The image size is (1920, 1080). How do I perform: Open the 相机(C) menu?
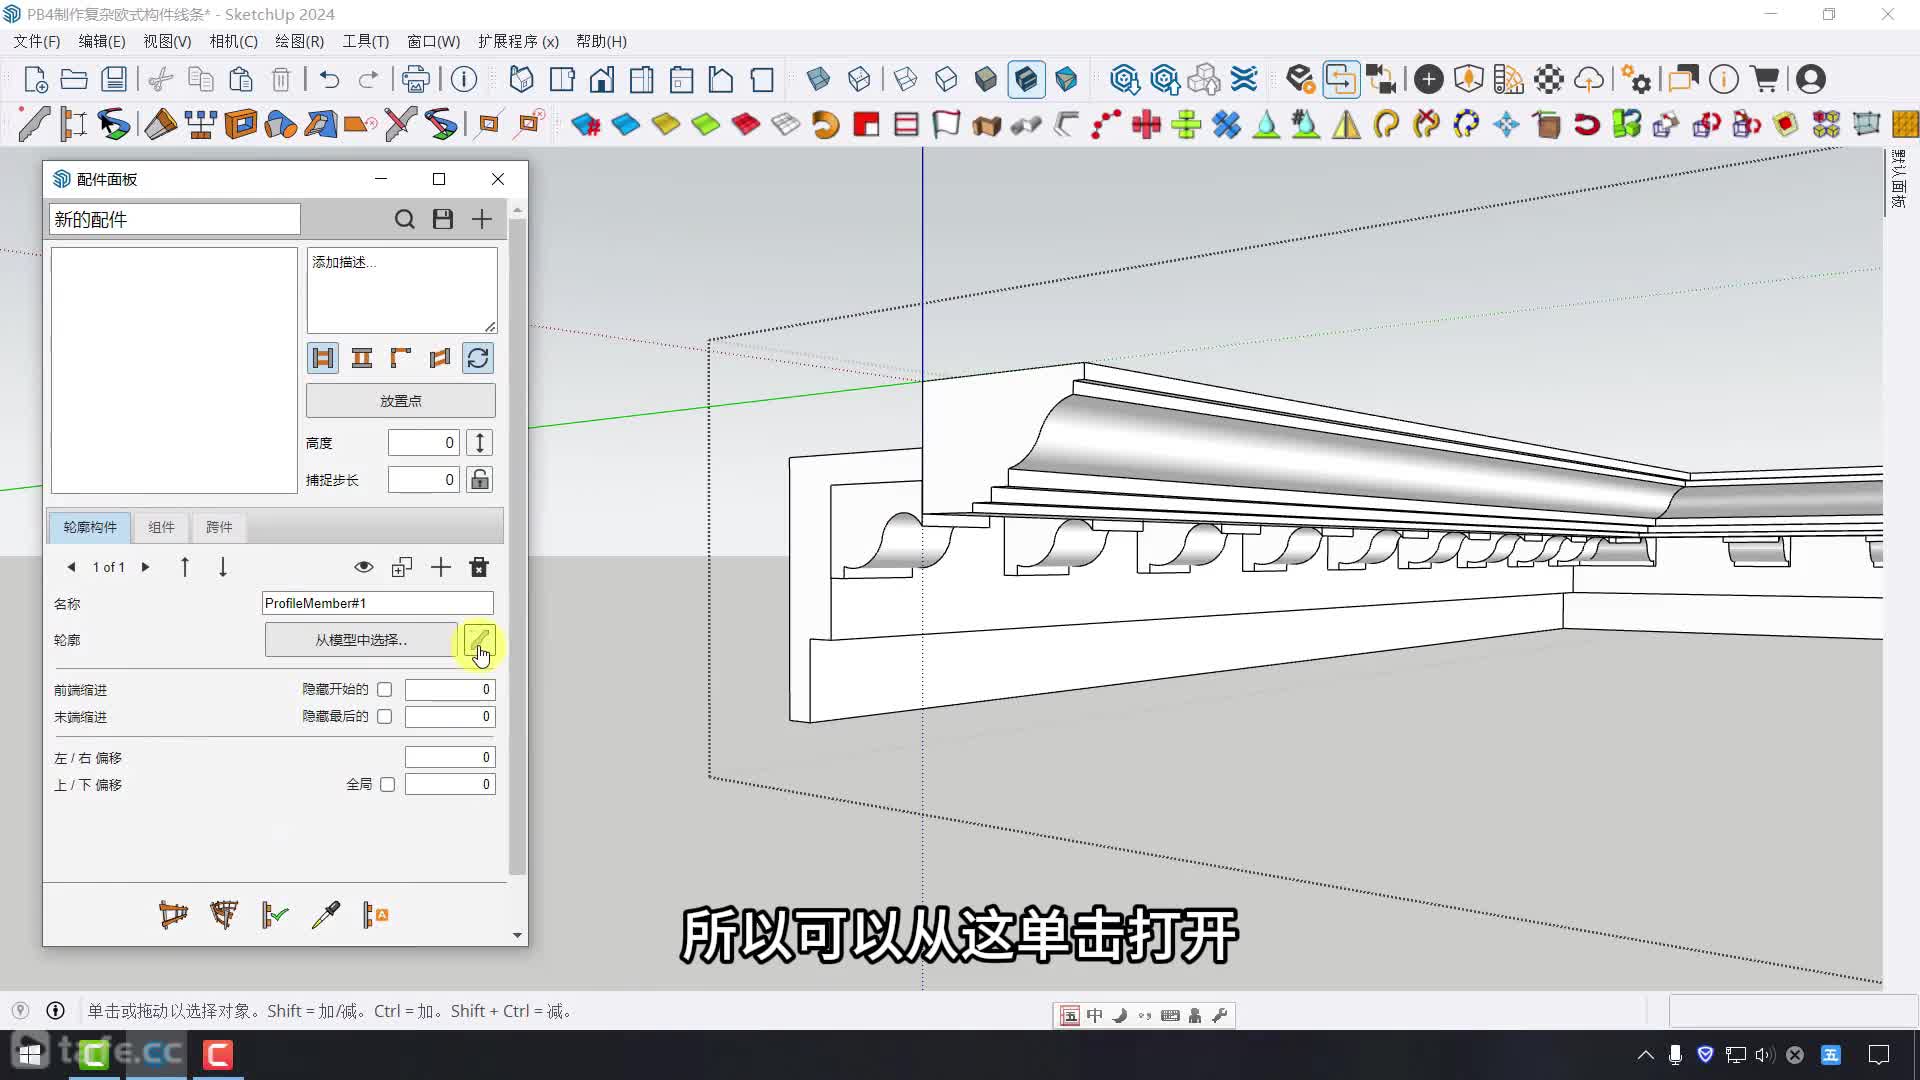[x=233, y=41]
